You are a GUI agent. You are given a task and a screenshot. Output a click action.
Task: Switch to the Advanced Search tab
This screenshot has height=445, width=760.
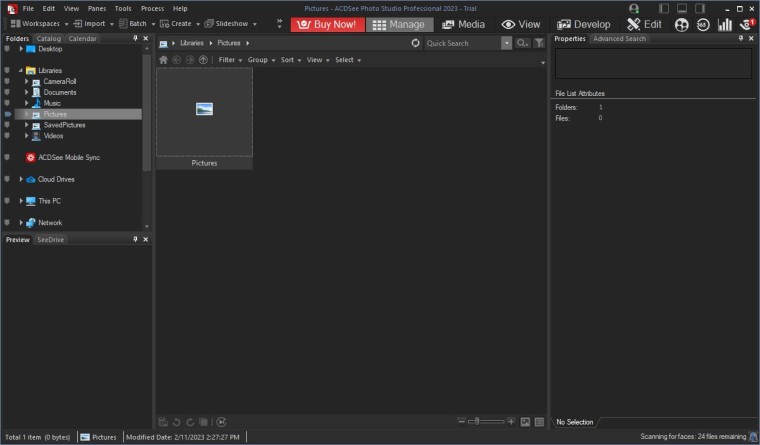[x=619, y=38]
